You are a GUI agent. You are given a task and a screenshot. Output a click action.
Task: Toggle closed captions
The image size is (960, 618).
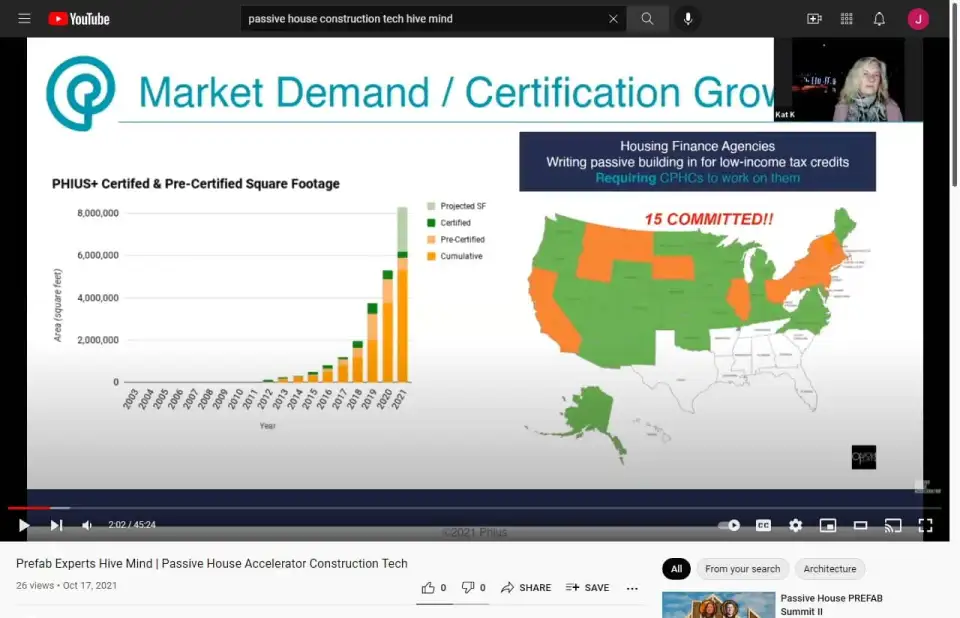(763, 525)
